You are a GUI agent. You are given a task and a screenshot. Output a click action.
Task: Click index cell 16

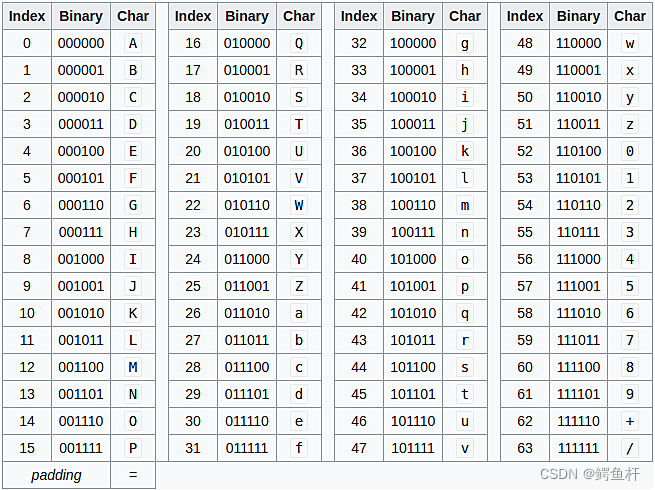click(x=193, y=43)
